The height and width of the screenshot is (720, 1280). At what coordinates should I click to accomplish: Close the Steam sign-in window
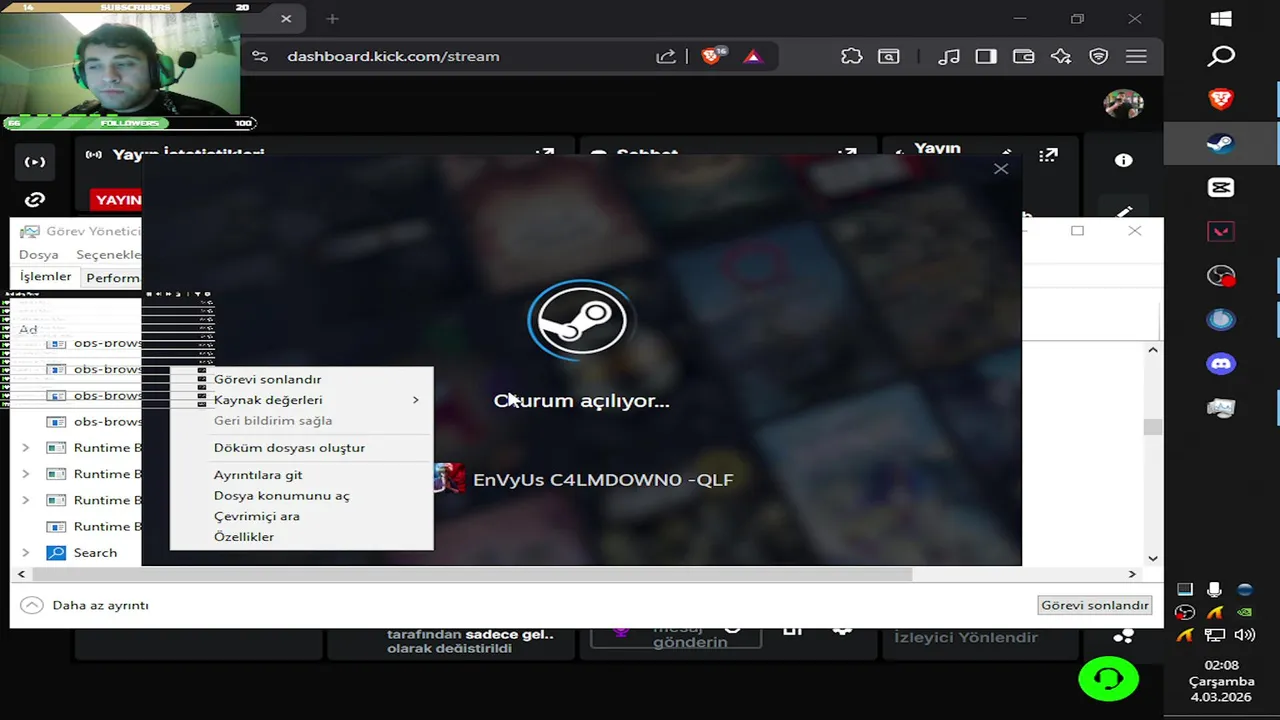(1001, 169)
